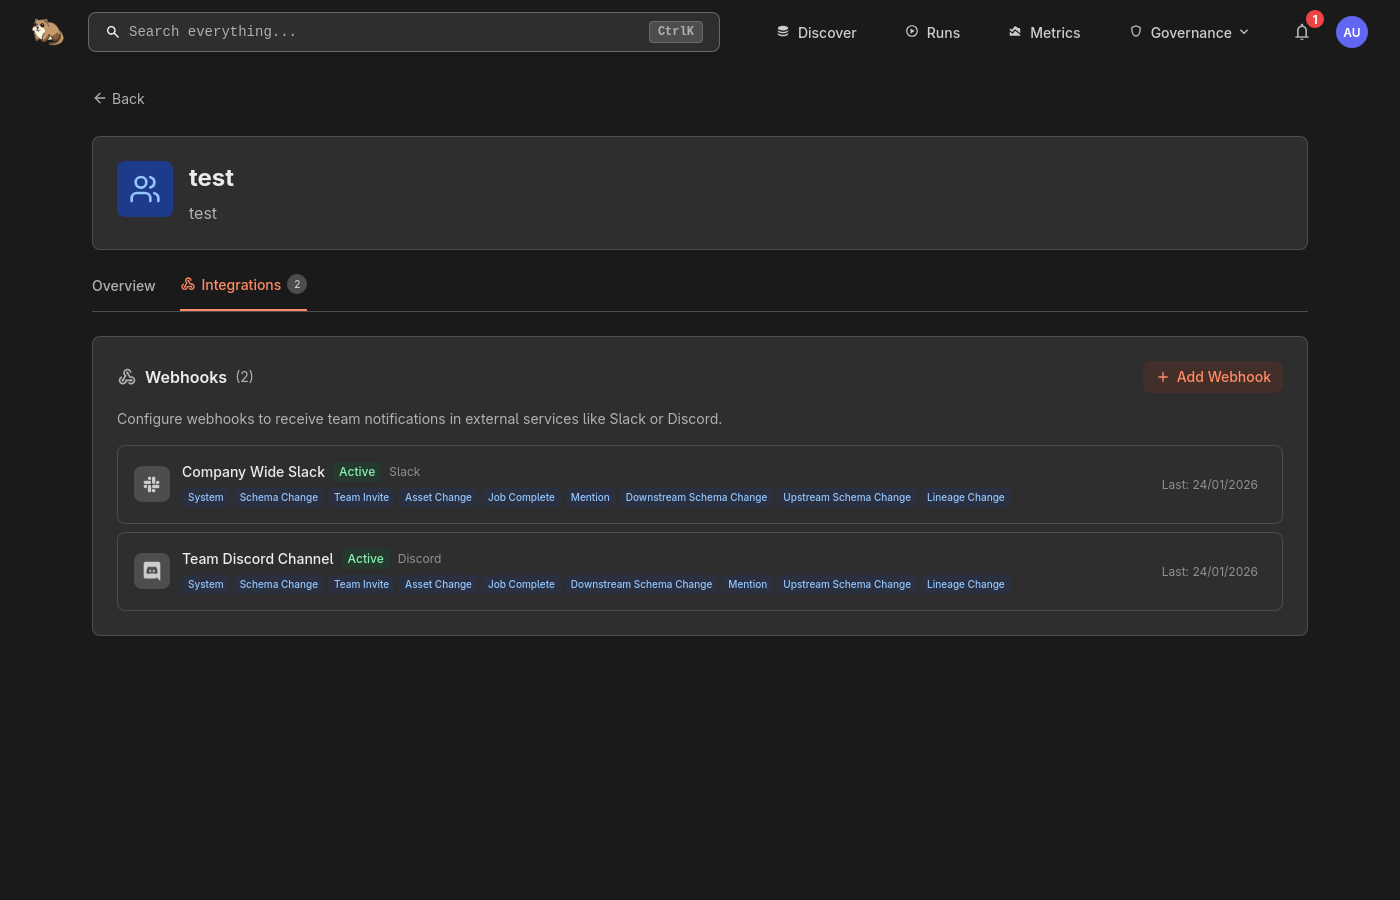Click the Back link above the team header

118,98
